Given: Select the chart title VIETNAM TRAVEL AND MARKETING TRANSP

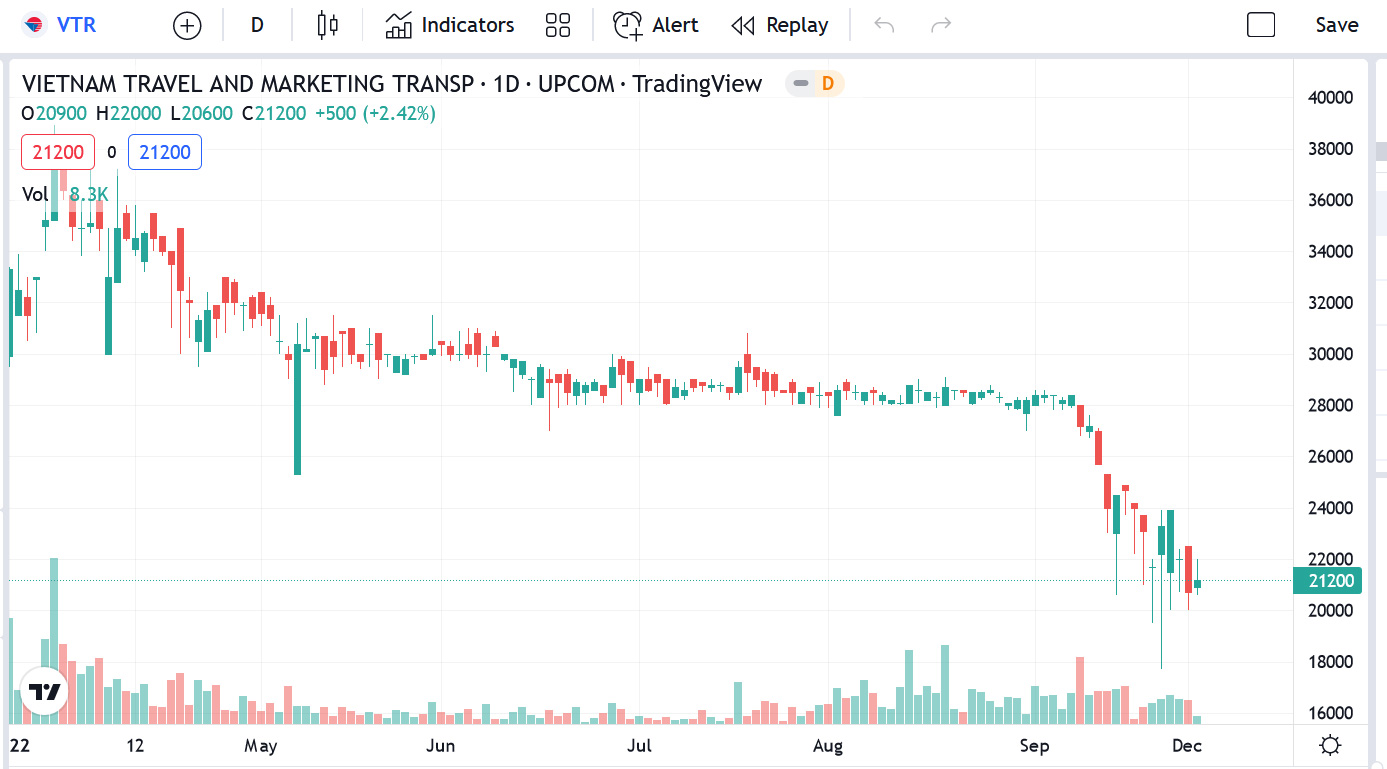Looking at the screenshot, I should pos(248,84).
